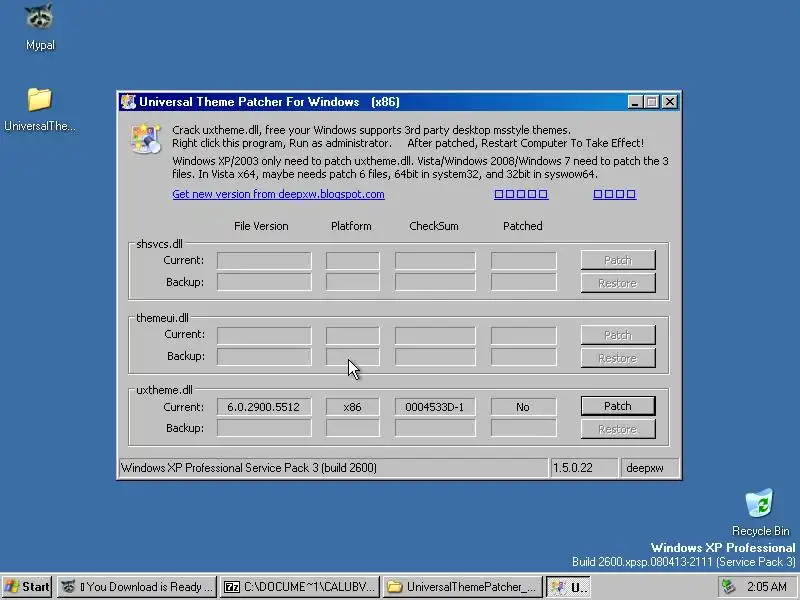Click uxtheme.dll current CheckSum 0004533D-1
The width and height of the screenshot is (800, 600).
coord(435,407)
